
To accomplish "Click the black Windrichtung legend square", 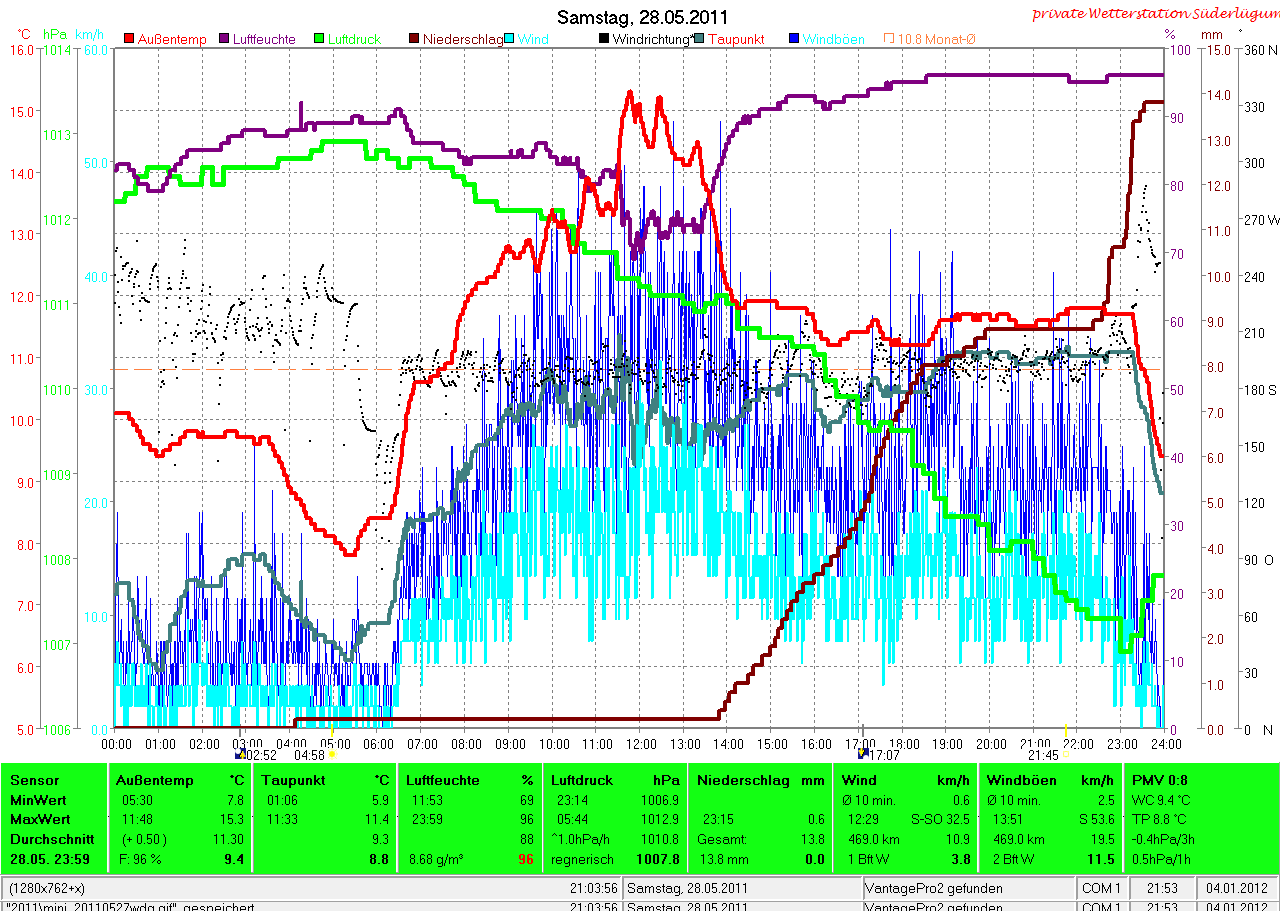I will pos(604,39).
